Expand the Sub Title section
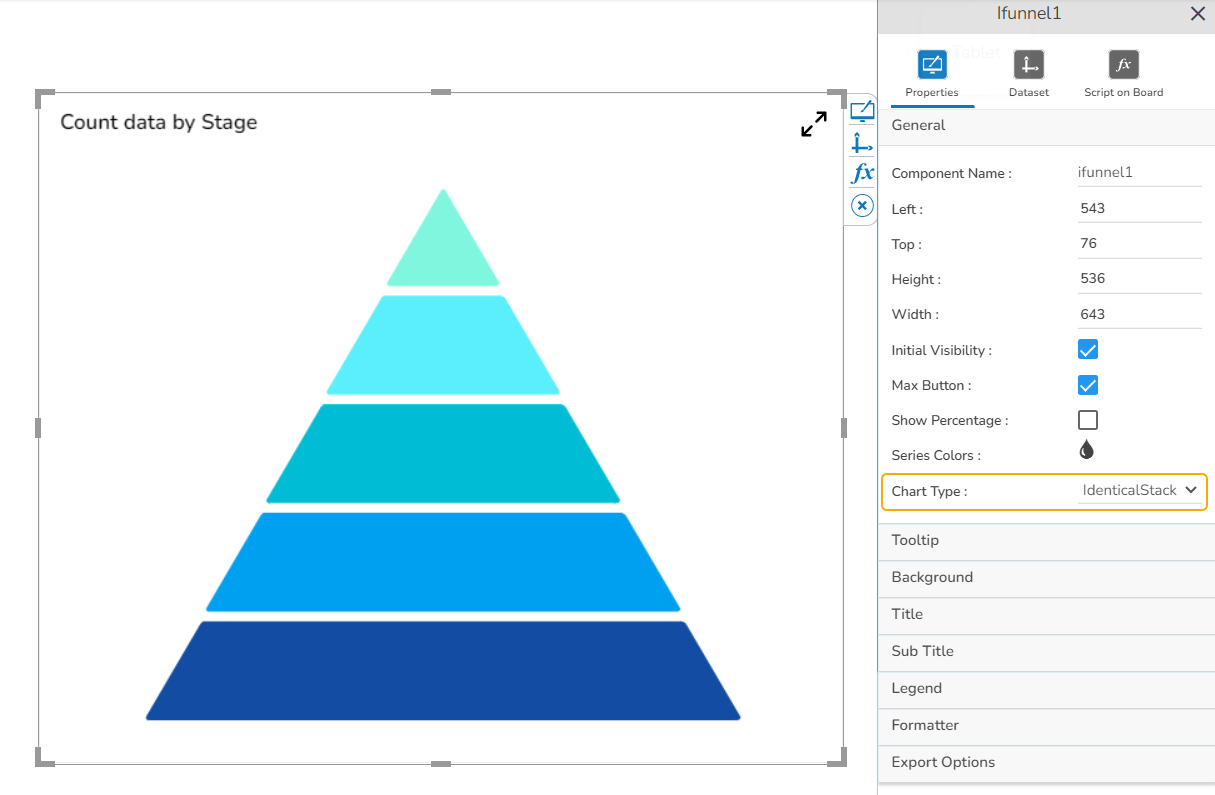 [1046, 651]
